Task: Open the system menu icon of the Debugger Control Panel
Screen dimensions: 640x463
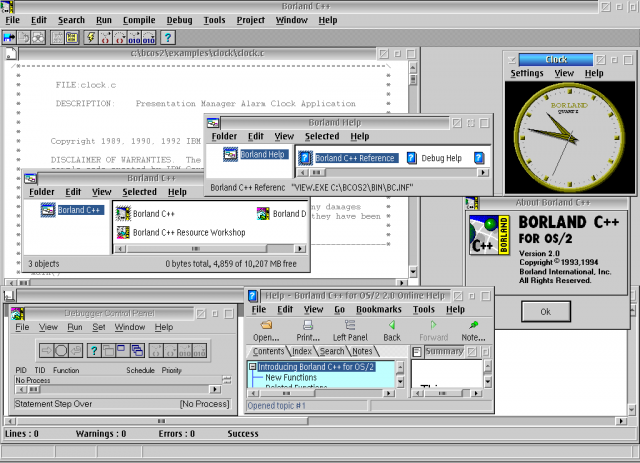Action: pyautogui.click(x=18, y=314)
